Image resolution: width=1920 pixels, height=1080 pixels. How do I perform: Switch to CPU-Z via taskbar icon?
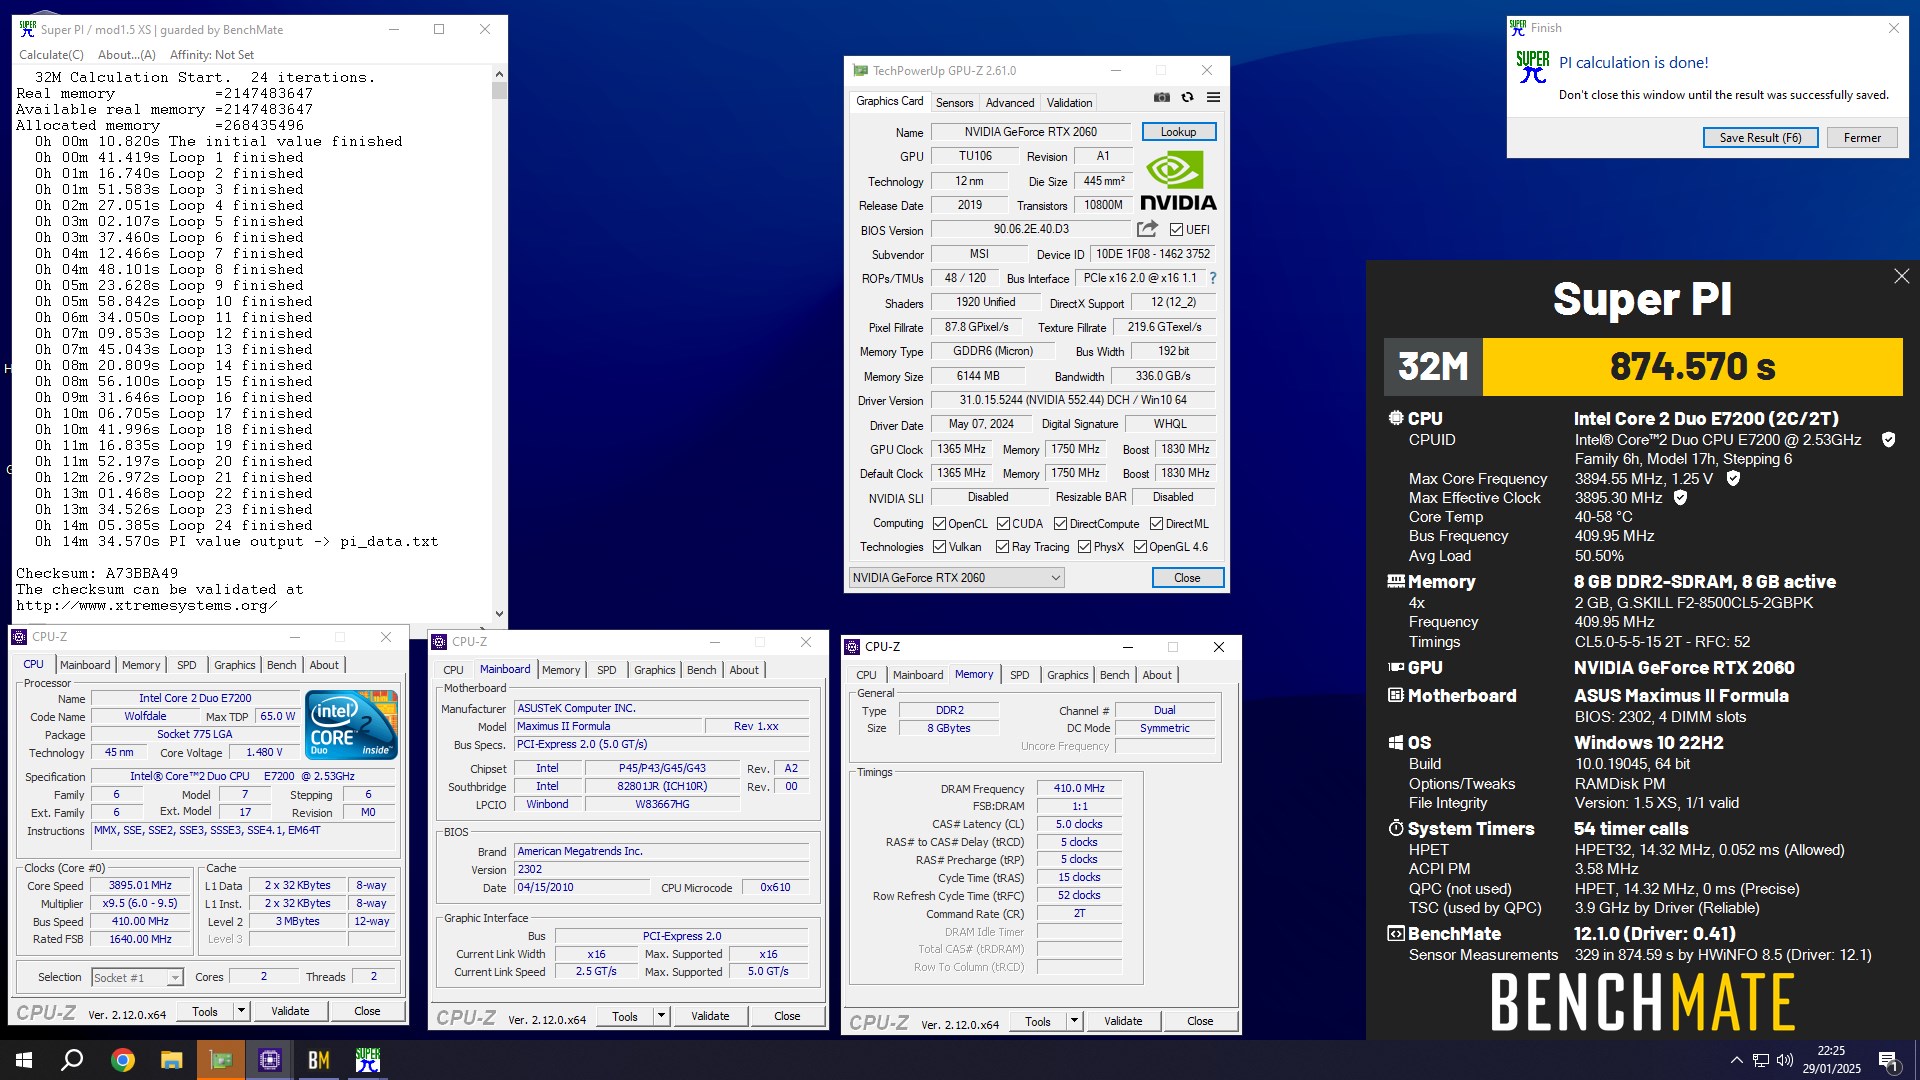pos(270,1060)
